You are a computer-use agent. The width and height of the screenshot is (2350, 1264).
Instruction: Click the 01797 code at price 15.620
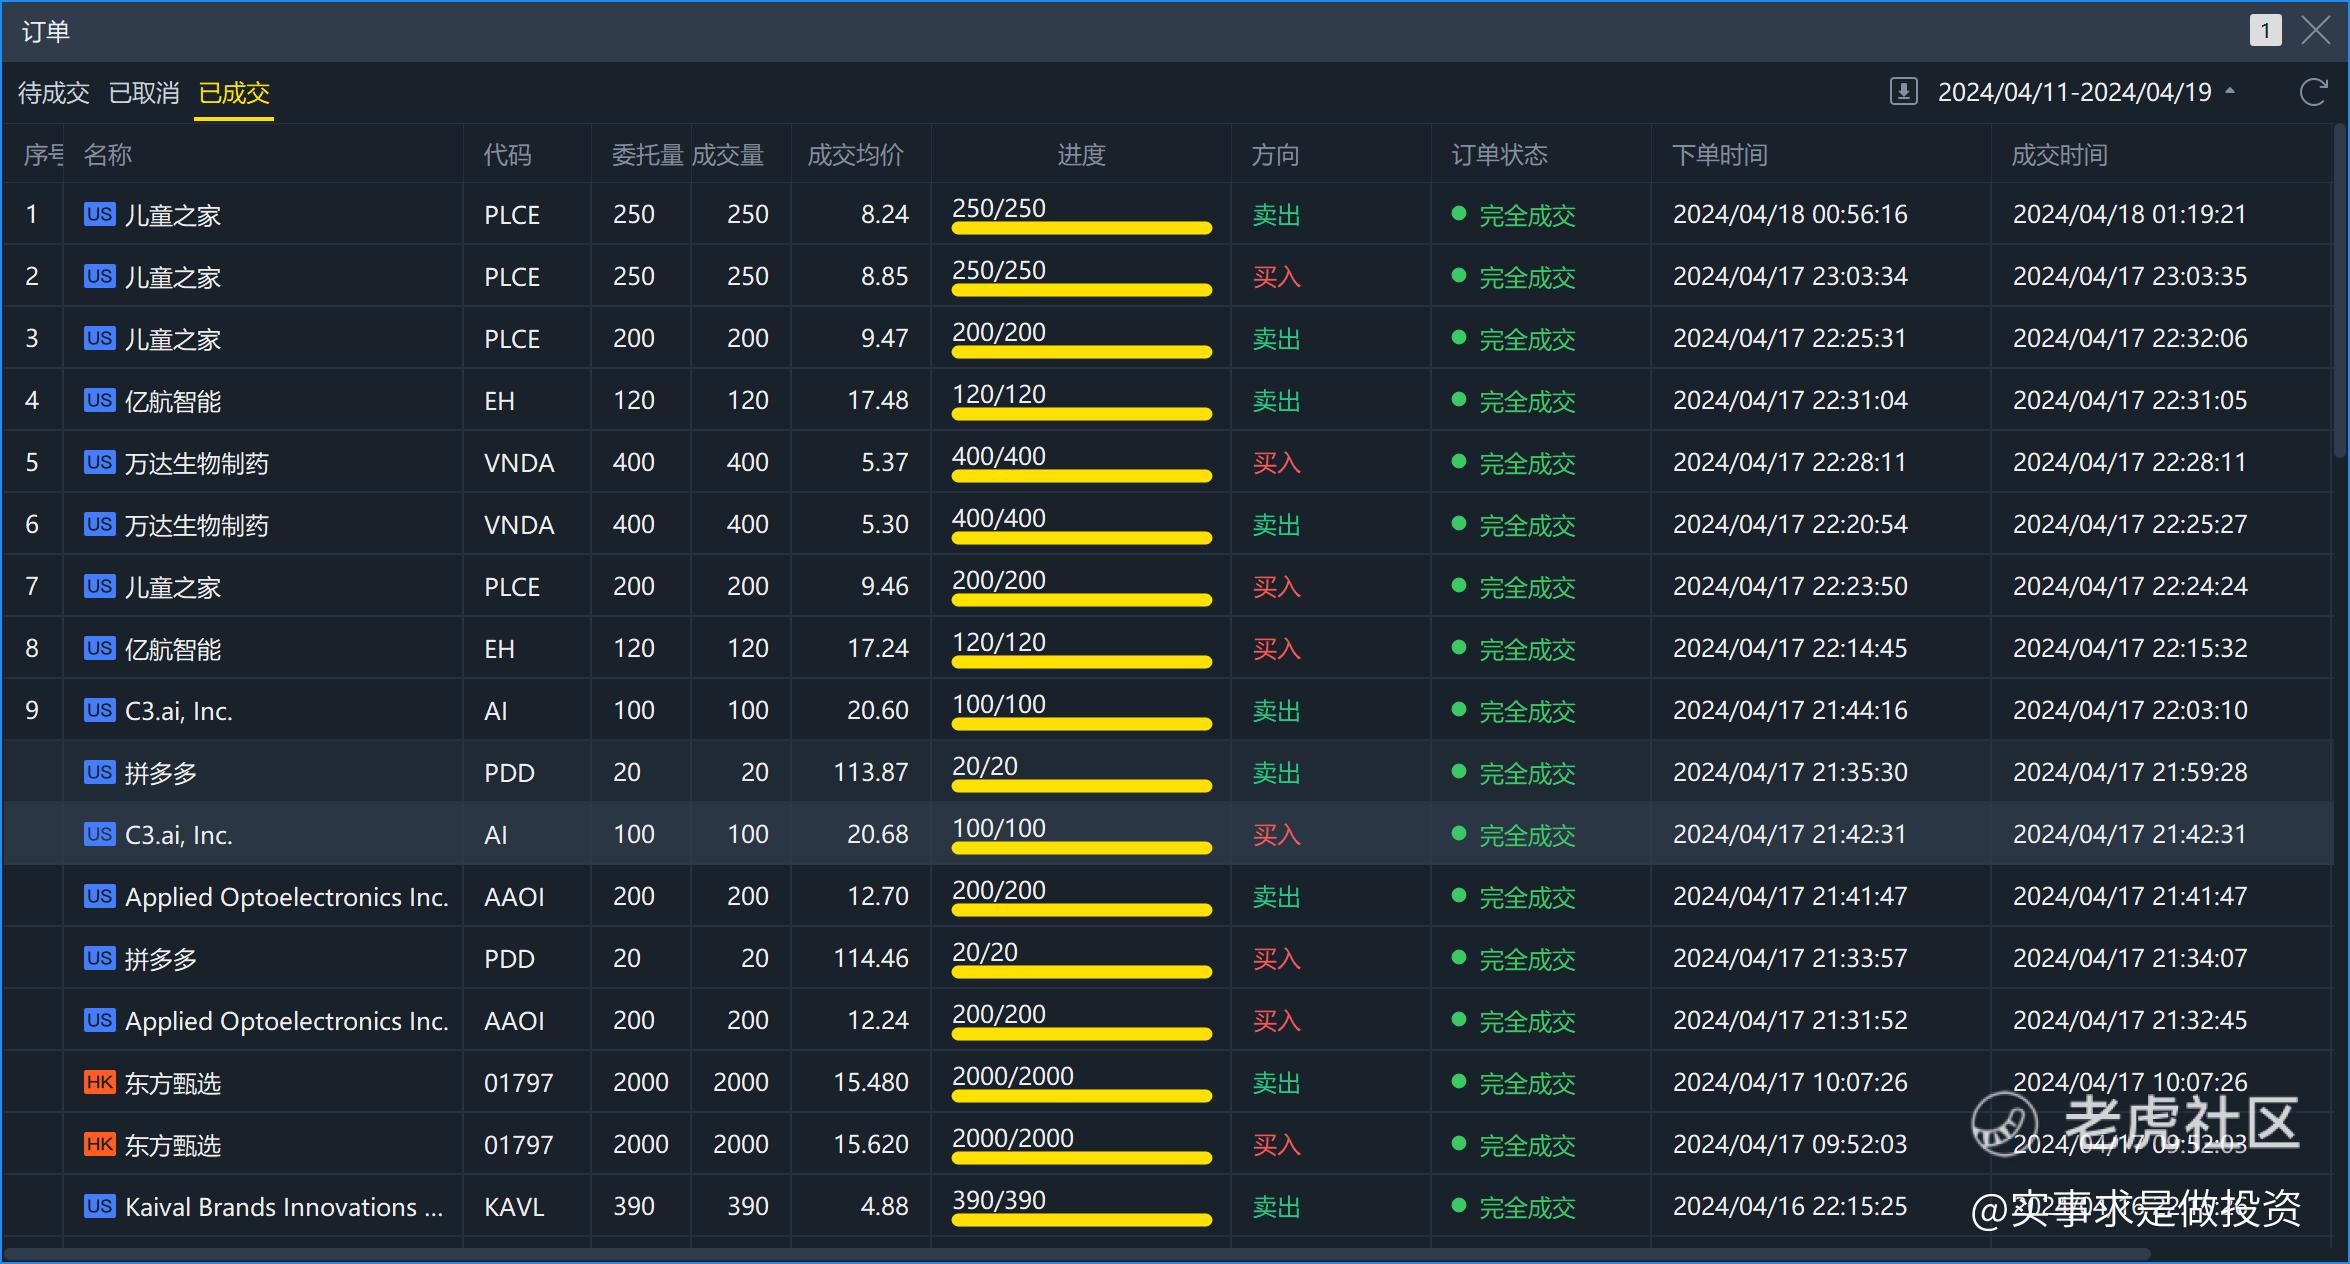click(518, 1145)
